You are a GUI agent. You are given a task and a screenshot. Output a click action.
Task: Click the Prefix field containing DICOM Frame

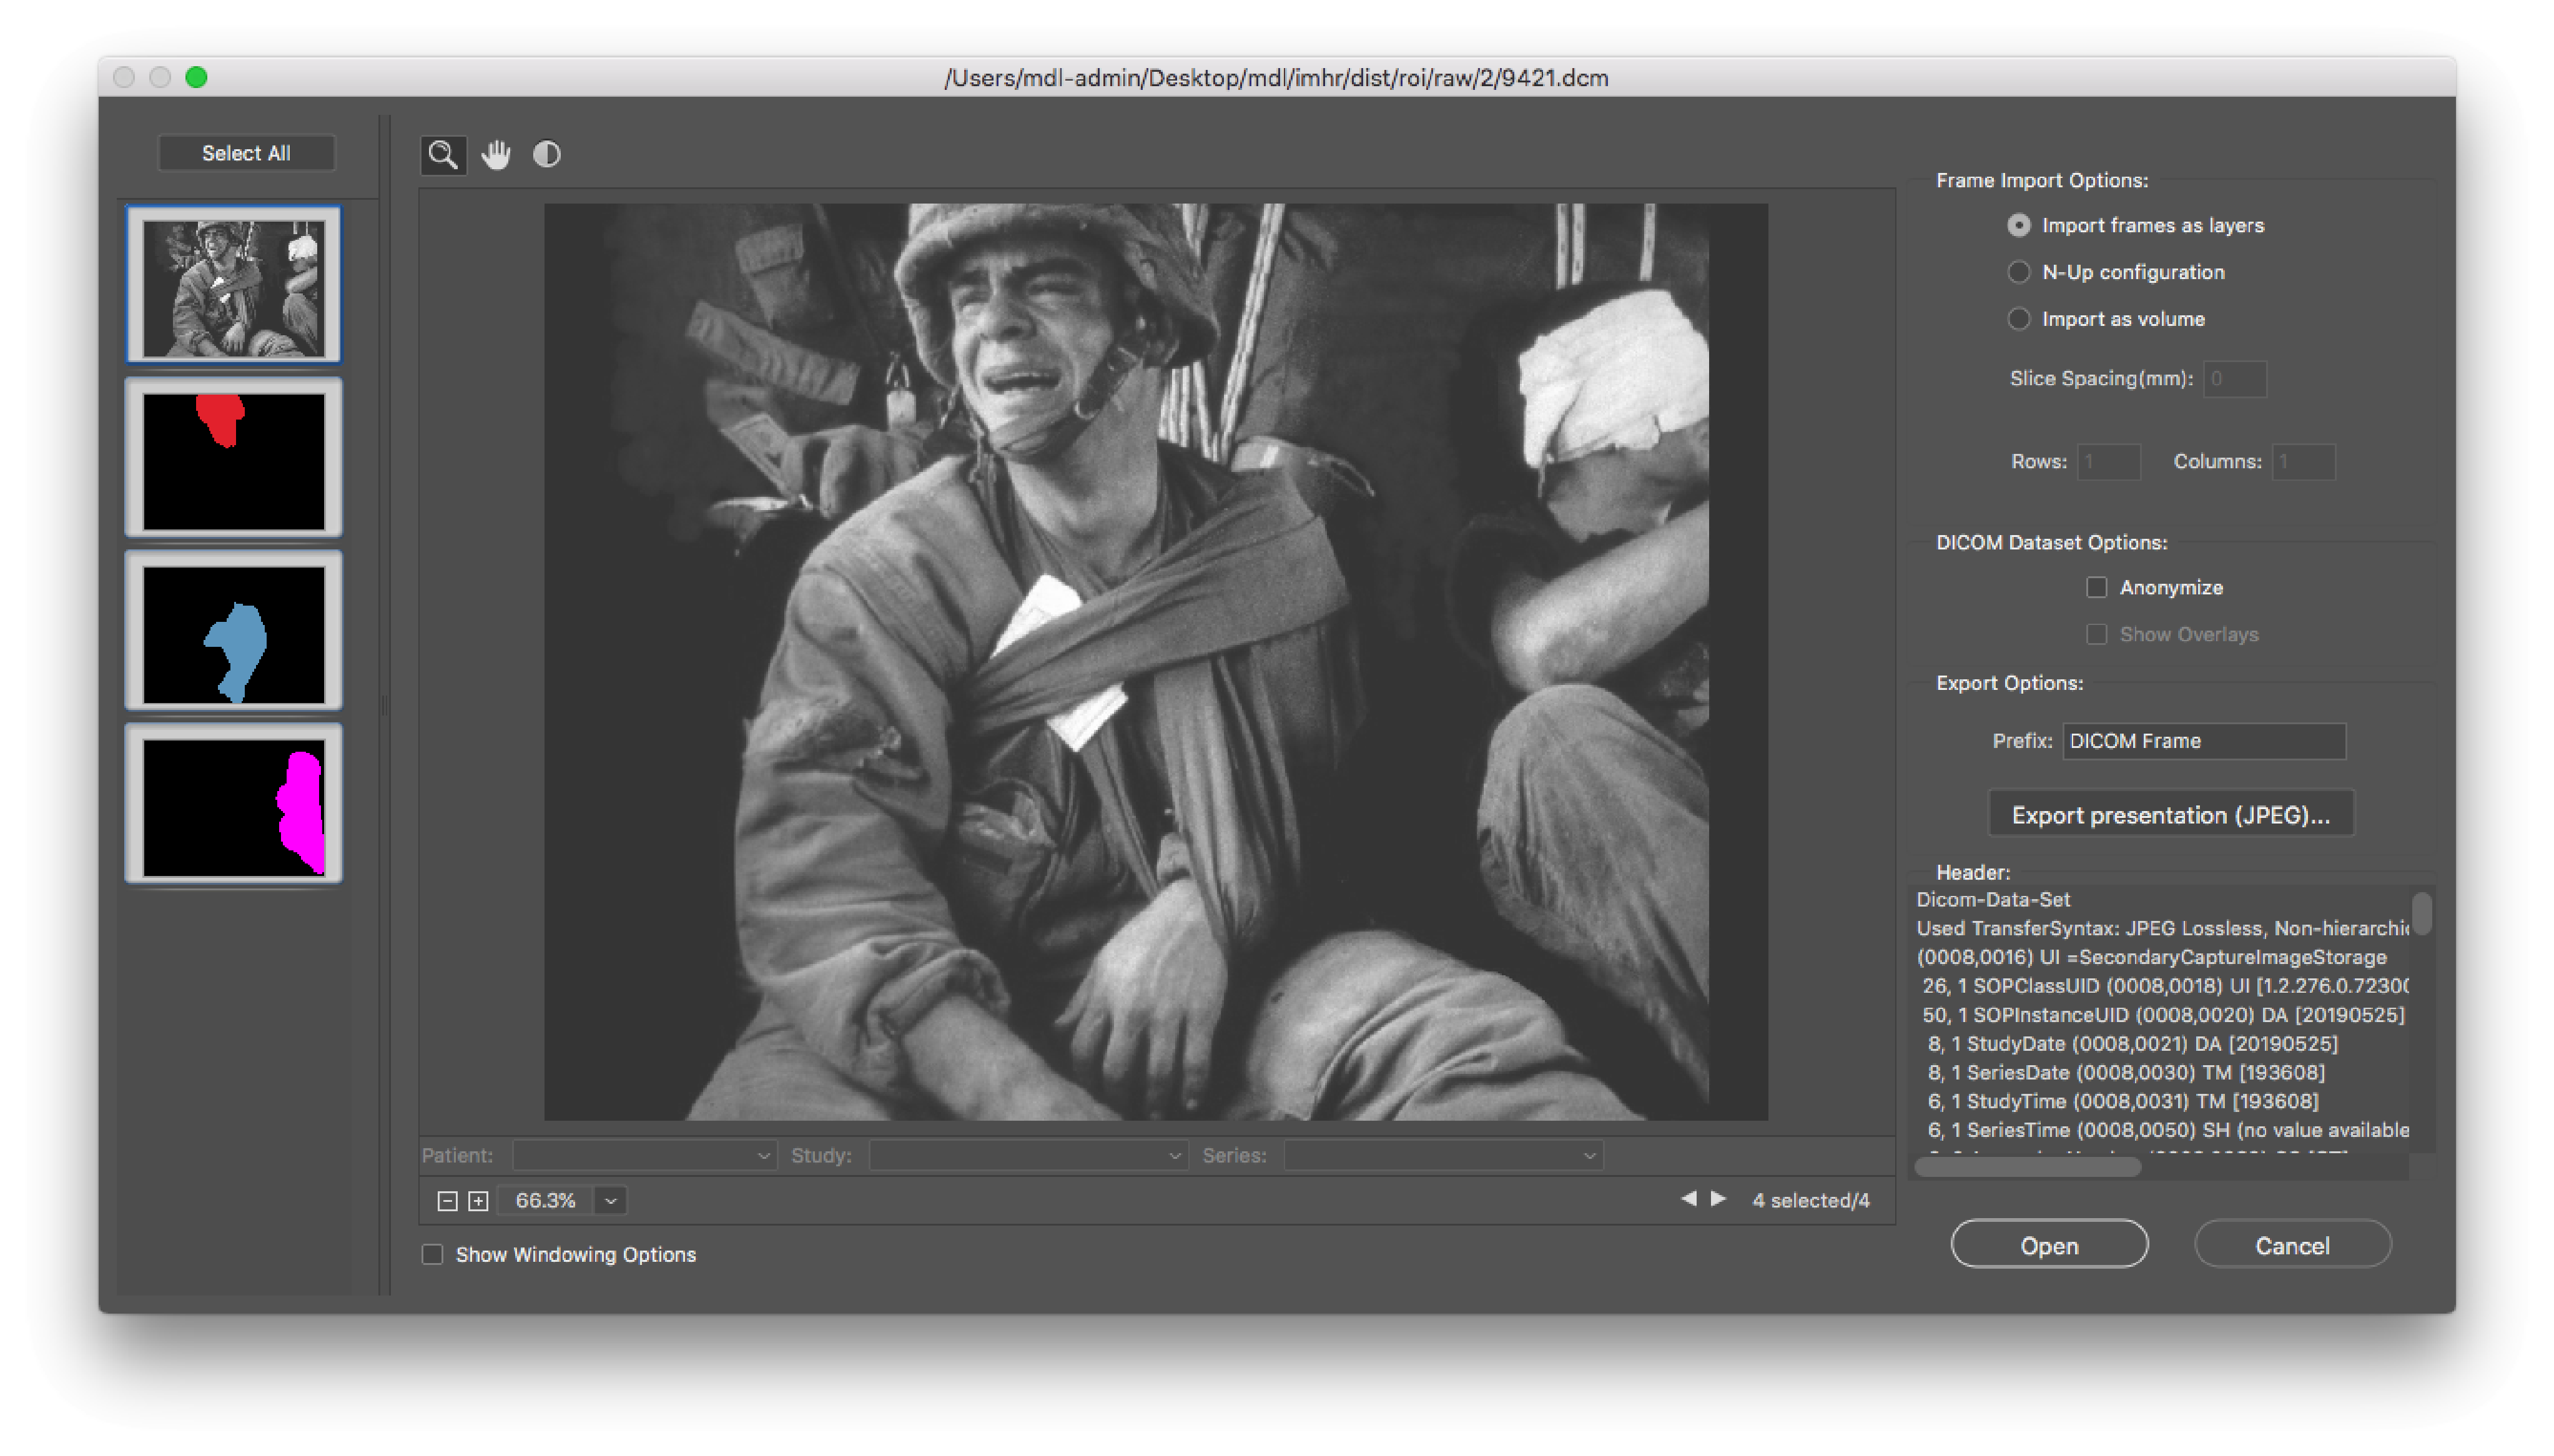[2203, 742]
